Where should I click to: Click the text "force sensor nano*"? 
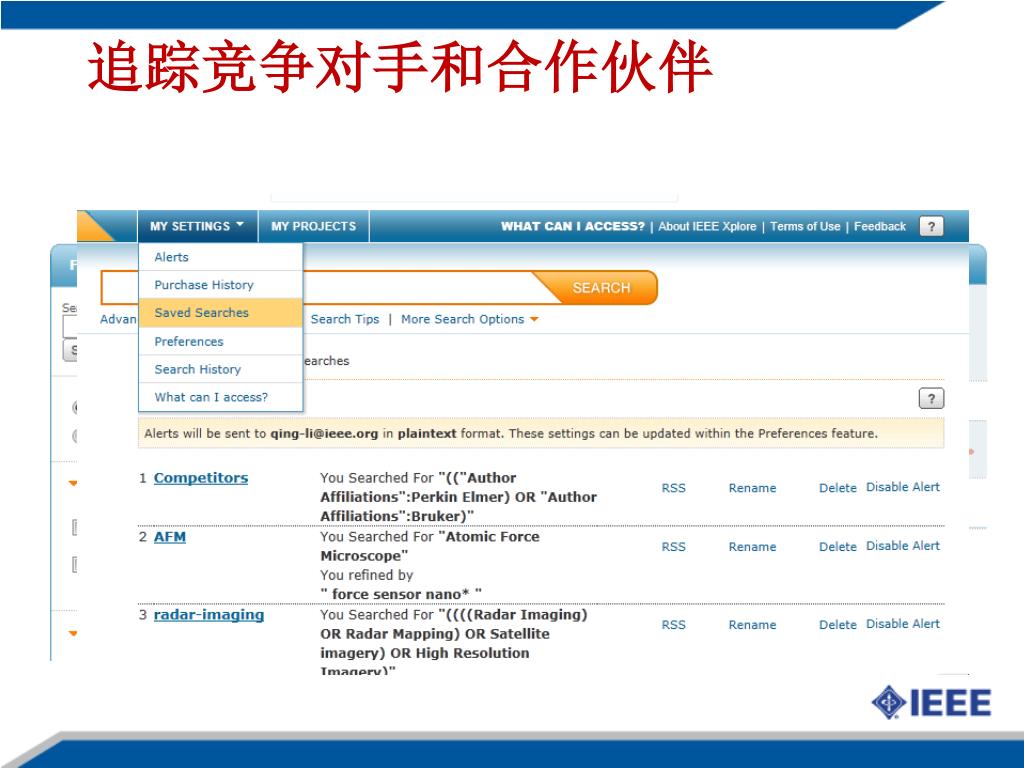400,594
